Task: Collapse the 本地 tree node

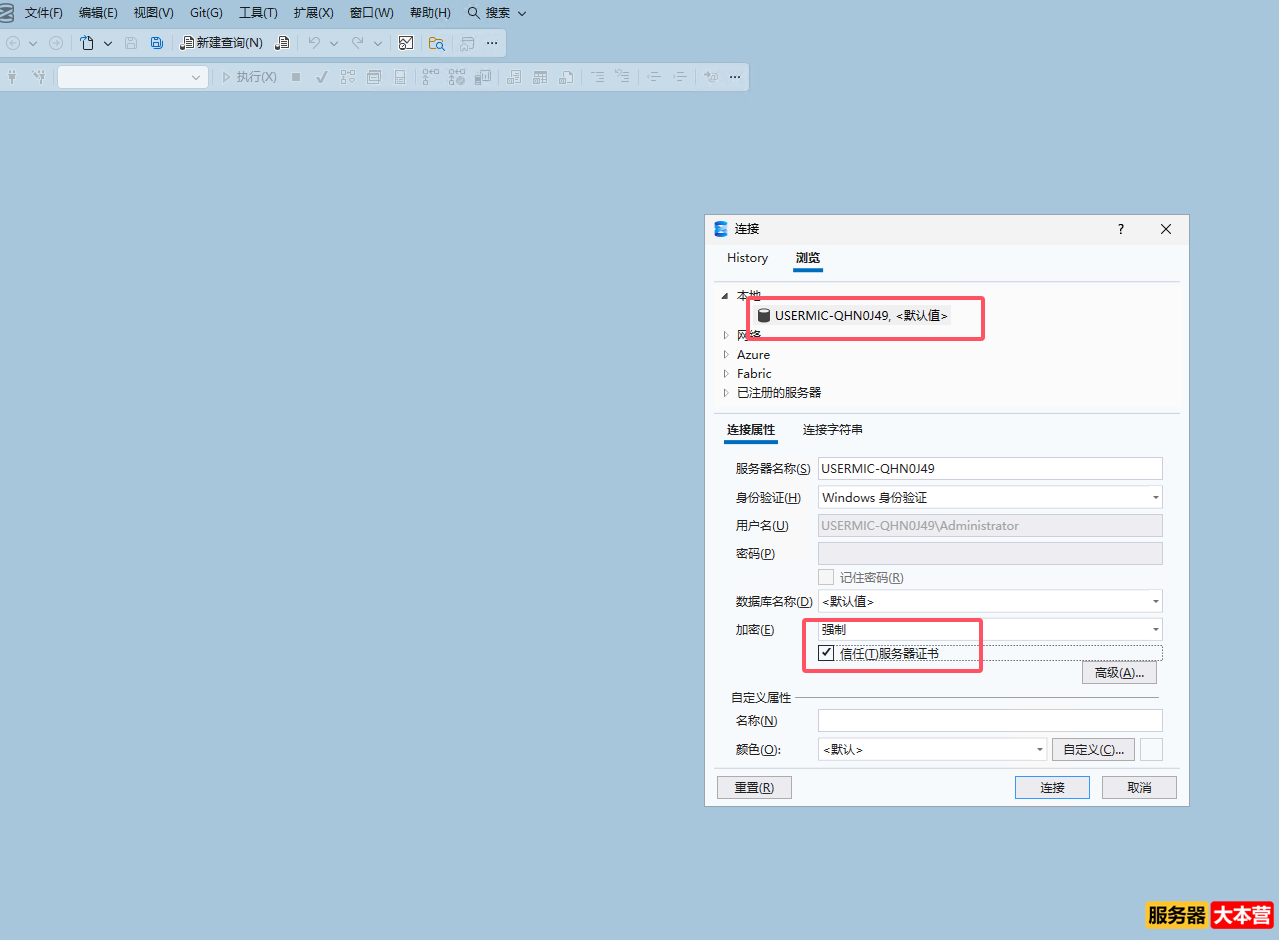Action: (x=724, y=296)
